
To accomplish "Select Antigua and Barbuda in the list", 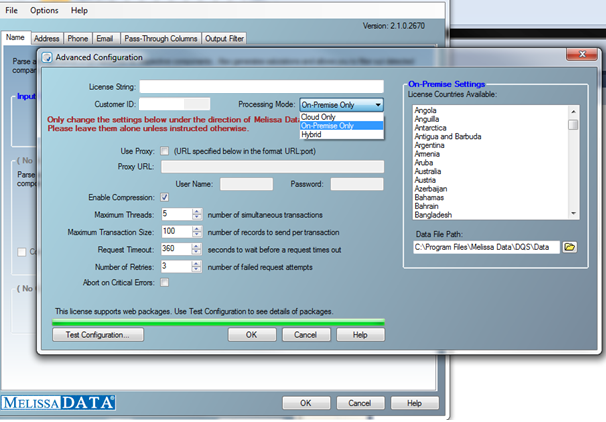I will tap(448, 136).
